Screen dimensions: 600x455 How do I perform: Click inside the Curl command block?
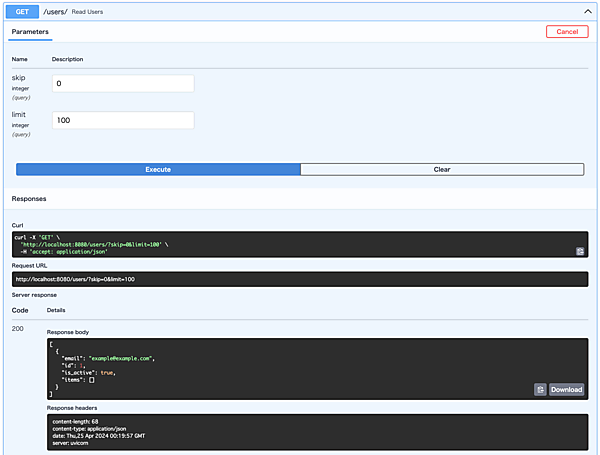[300, 244]
